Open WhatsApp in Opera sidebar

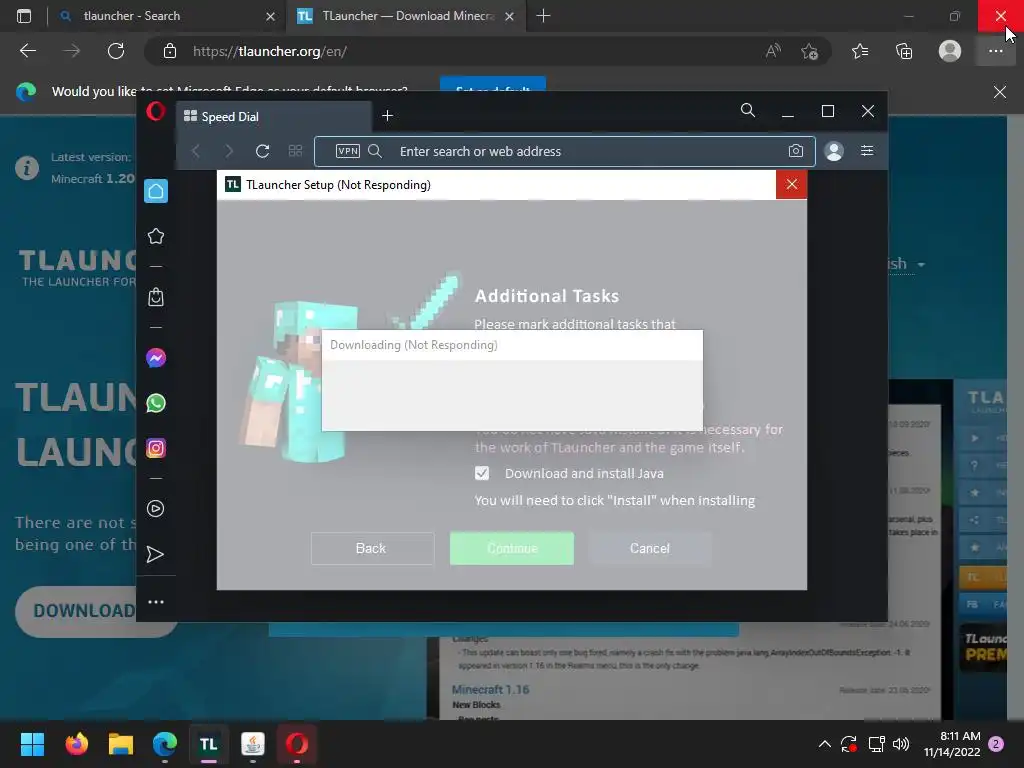click(155, 403)
